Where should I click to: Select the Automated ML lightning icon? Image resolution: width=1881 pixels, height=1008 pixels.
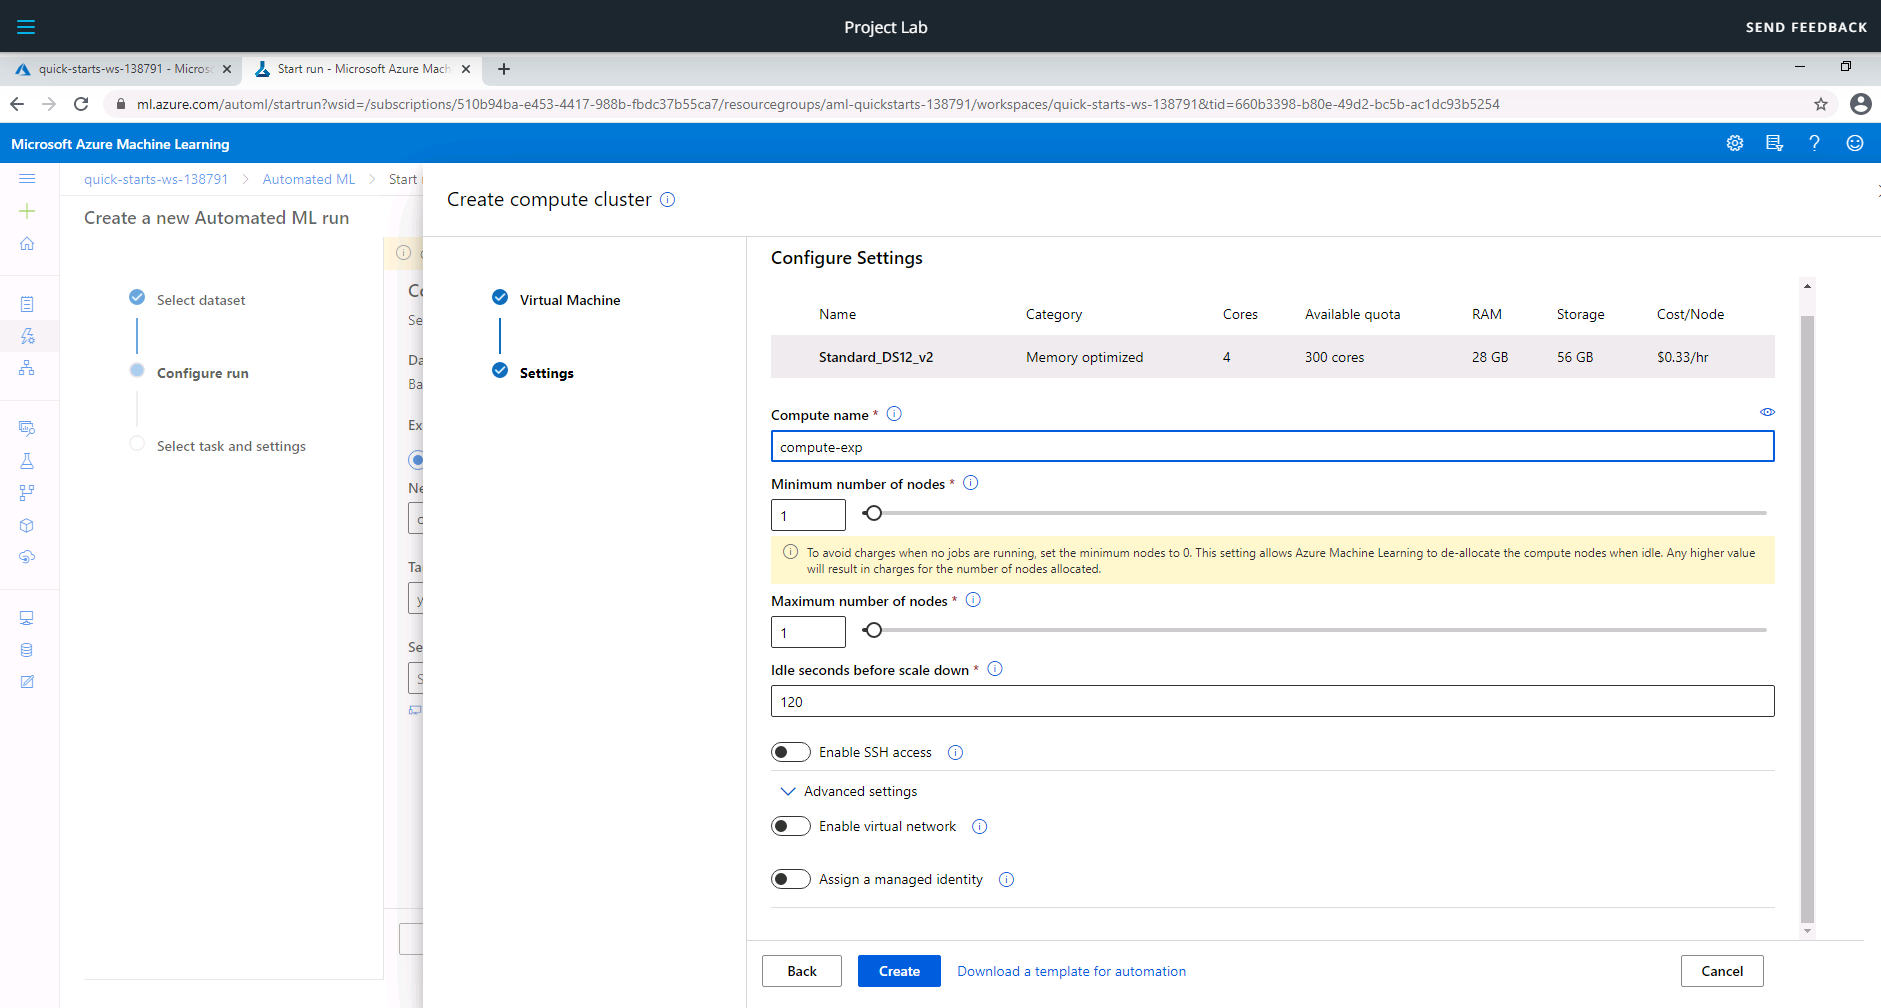28,336
